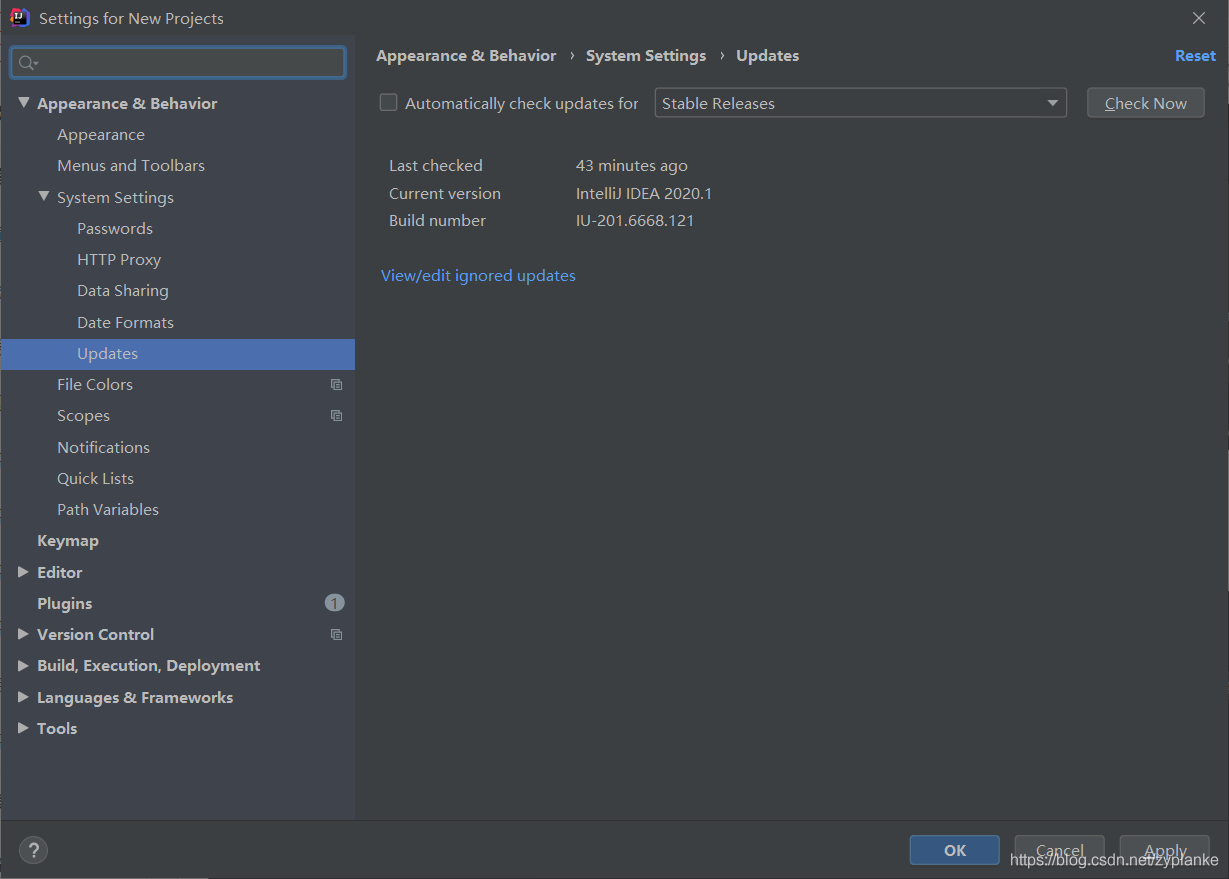Expand the Tools section
This screenshot has width=1229, height=879.
(x=23, y=728)
